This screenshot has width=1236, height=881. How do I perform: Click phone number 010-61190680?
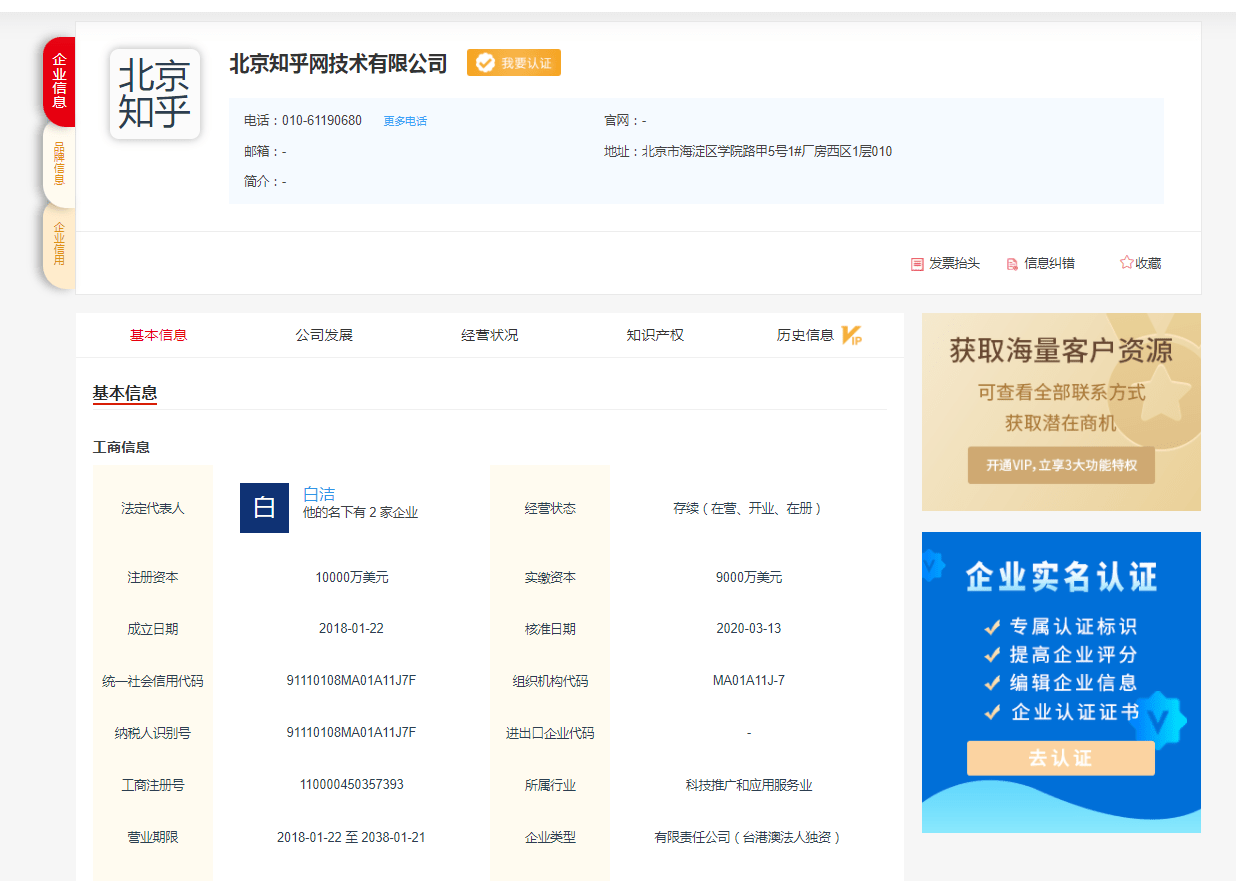point(322,121)
